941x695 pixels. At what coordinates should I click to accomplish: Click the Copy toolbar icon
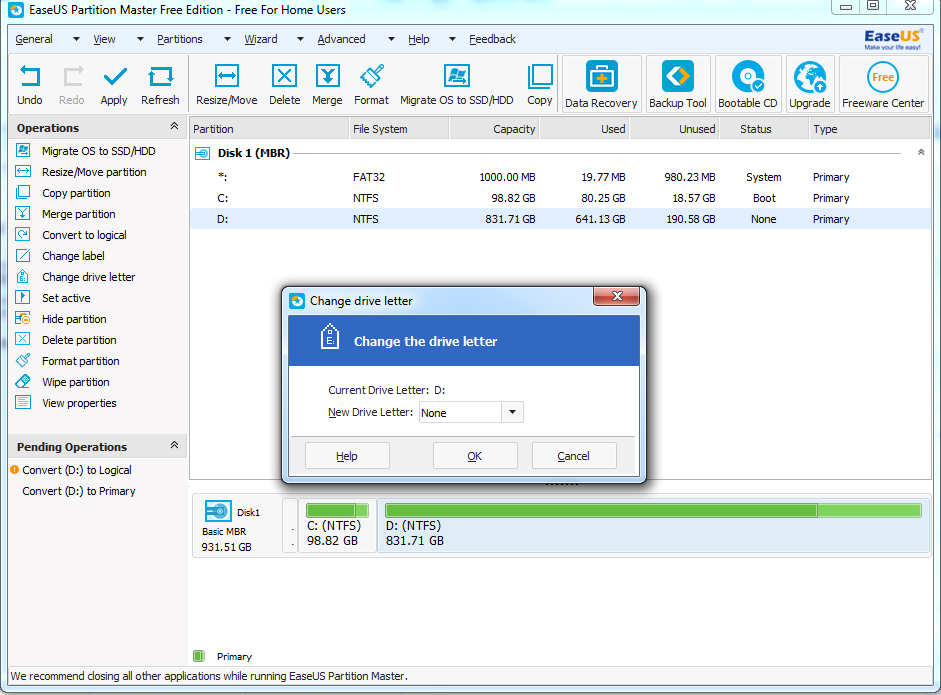click(540, 76)
